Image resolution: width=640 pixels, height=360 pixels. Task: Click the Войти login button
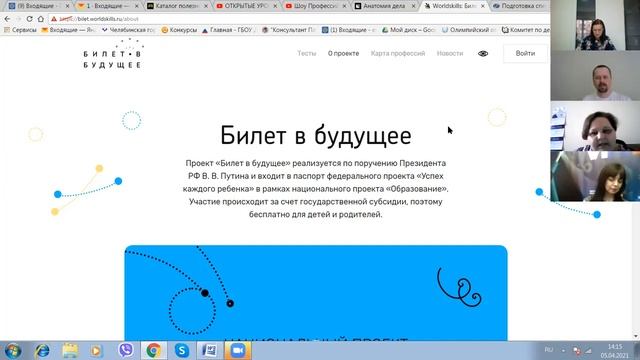click(x=525, y=53)
